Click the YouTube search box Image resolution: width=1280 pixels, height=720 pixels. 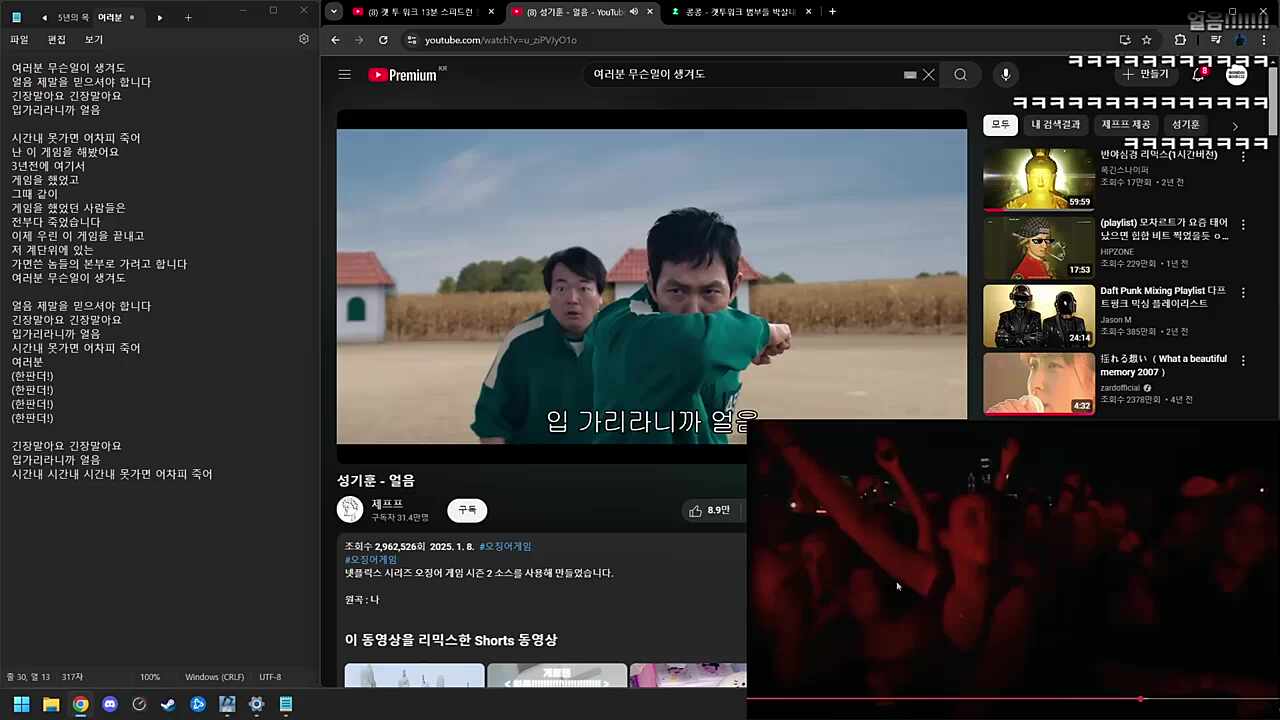point(745,74)
